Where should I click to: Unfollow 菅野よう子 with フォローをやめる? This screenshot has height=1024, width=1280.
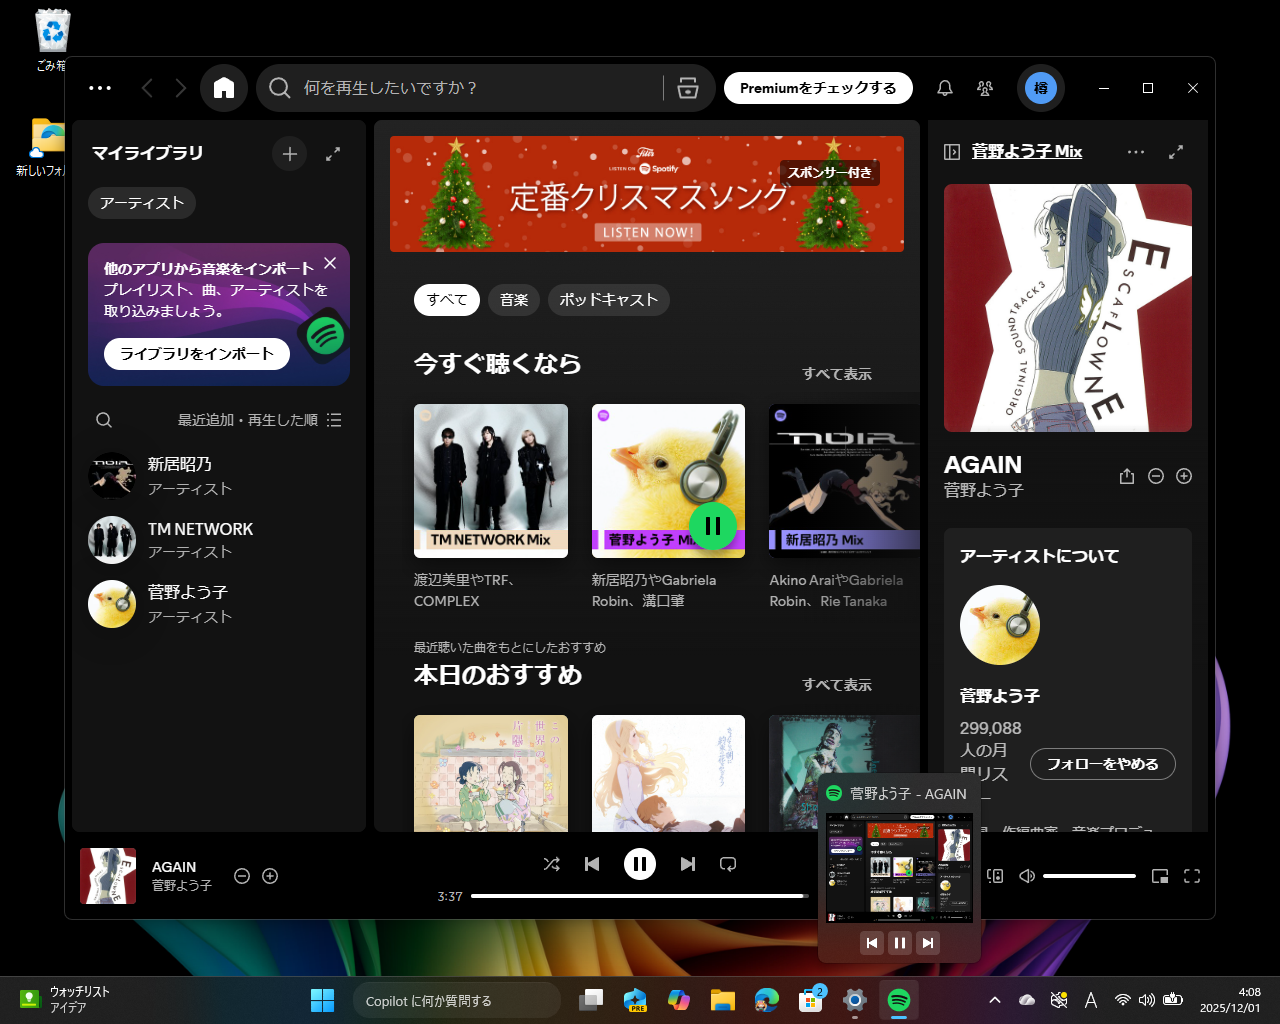(1103, 763)
